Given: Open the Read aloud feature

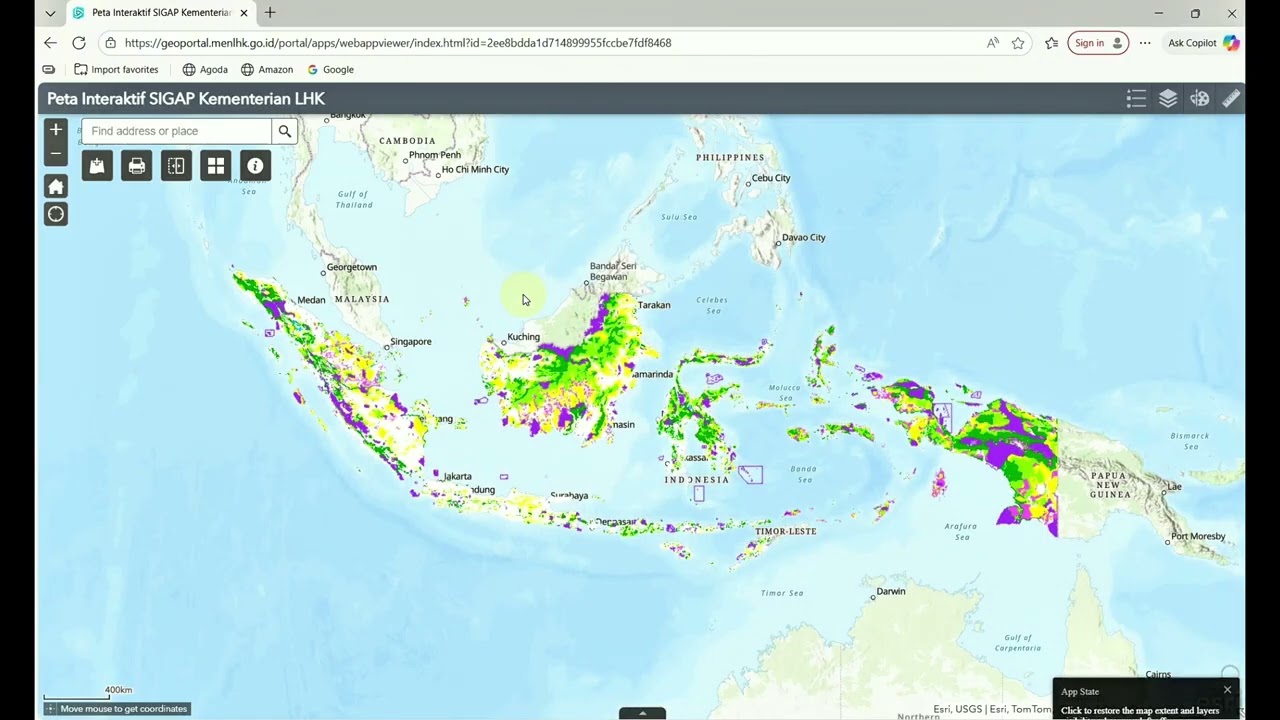Looking at the screenshot, I should tap(992, 43).
